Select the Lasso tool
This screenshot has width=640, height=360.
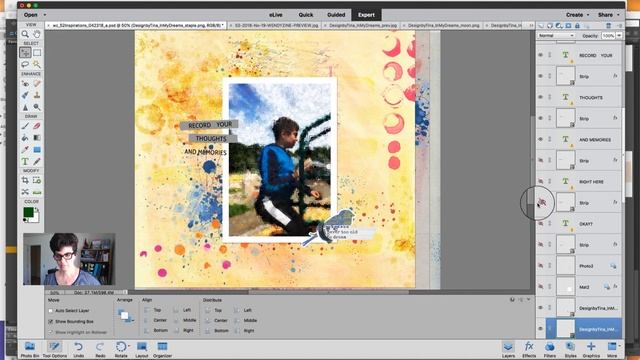25,64
